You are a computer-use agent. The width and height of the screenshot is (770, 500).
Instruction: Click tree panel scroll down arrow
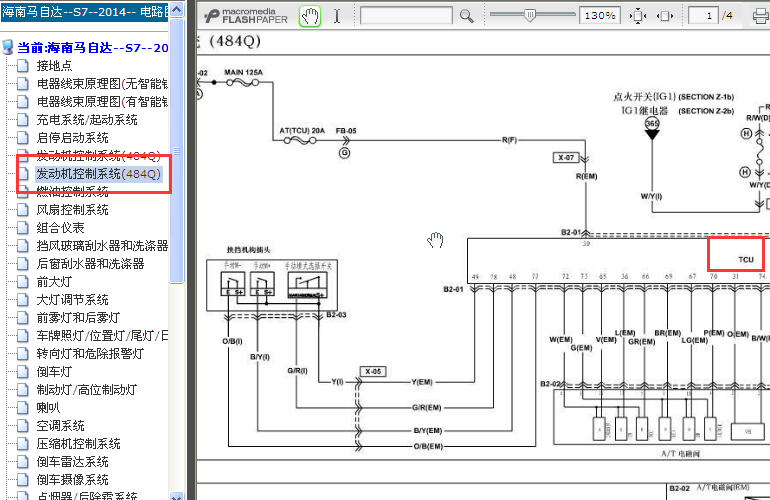(177, 495)
